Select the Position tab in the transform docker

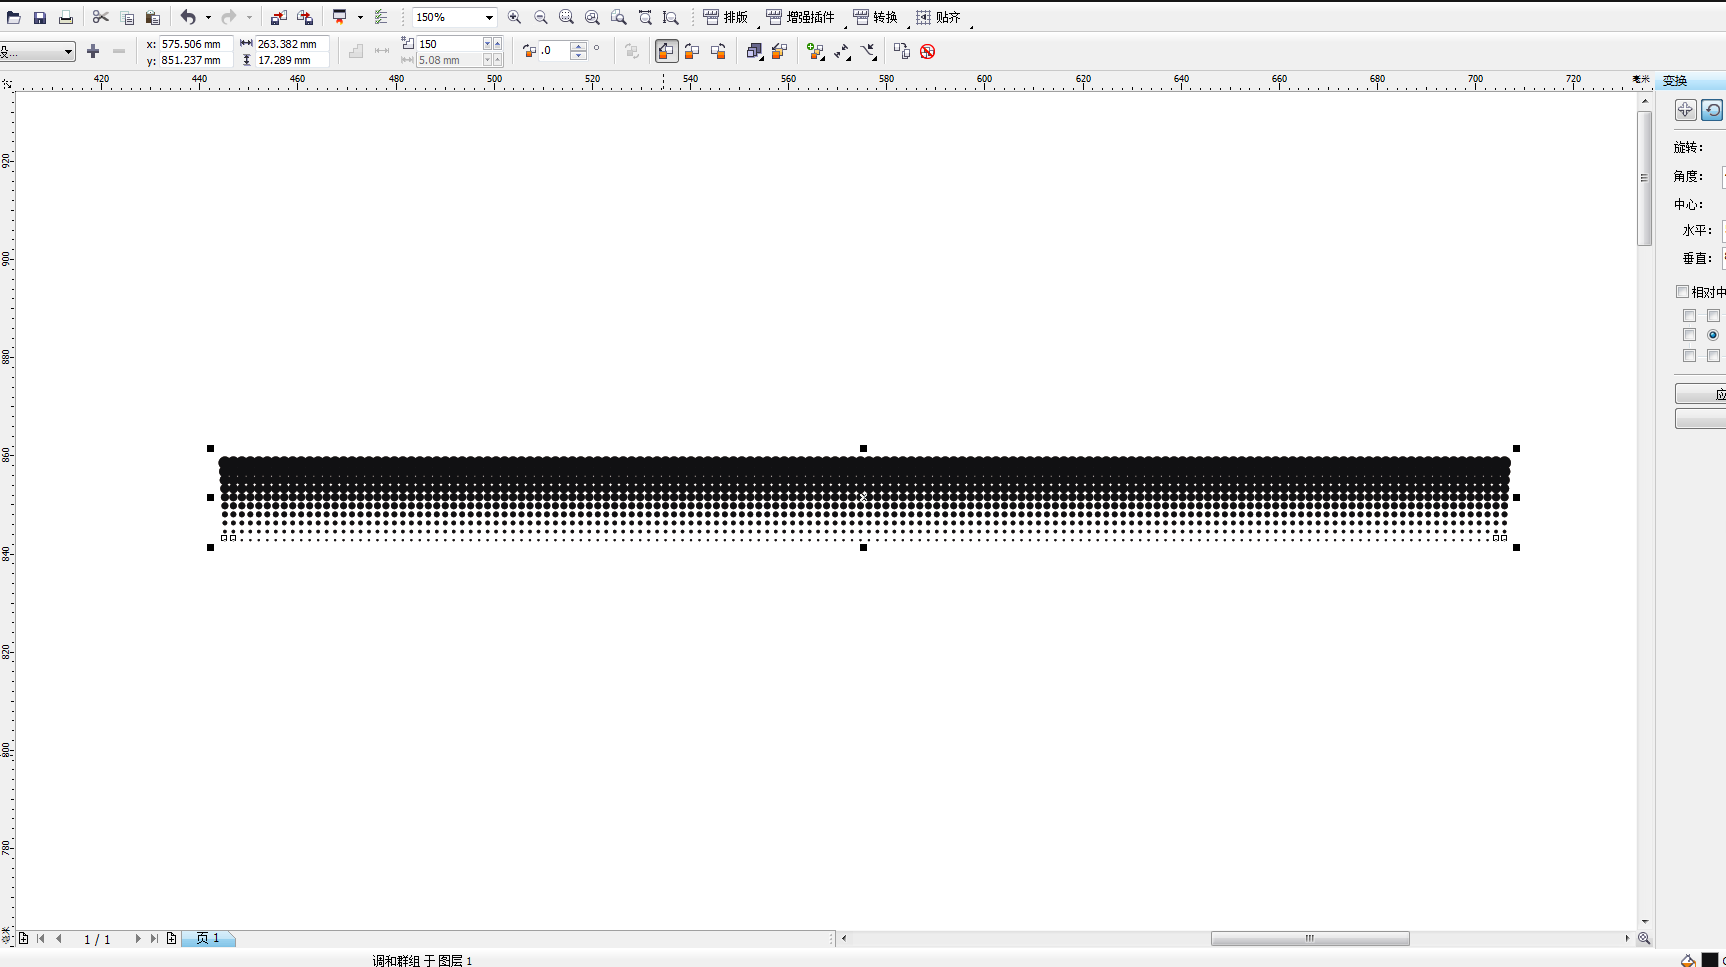[1686, 110]
